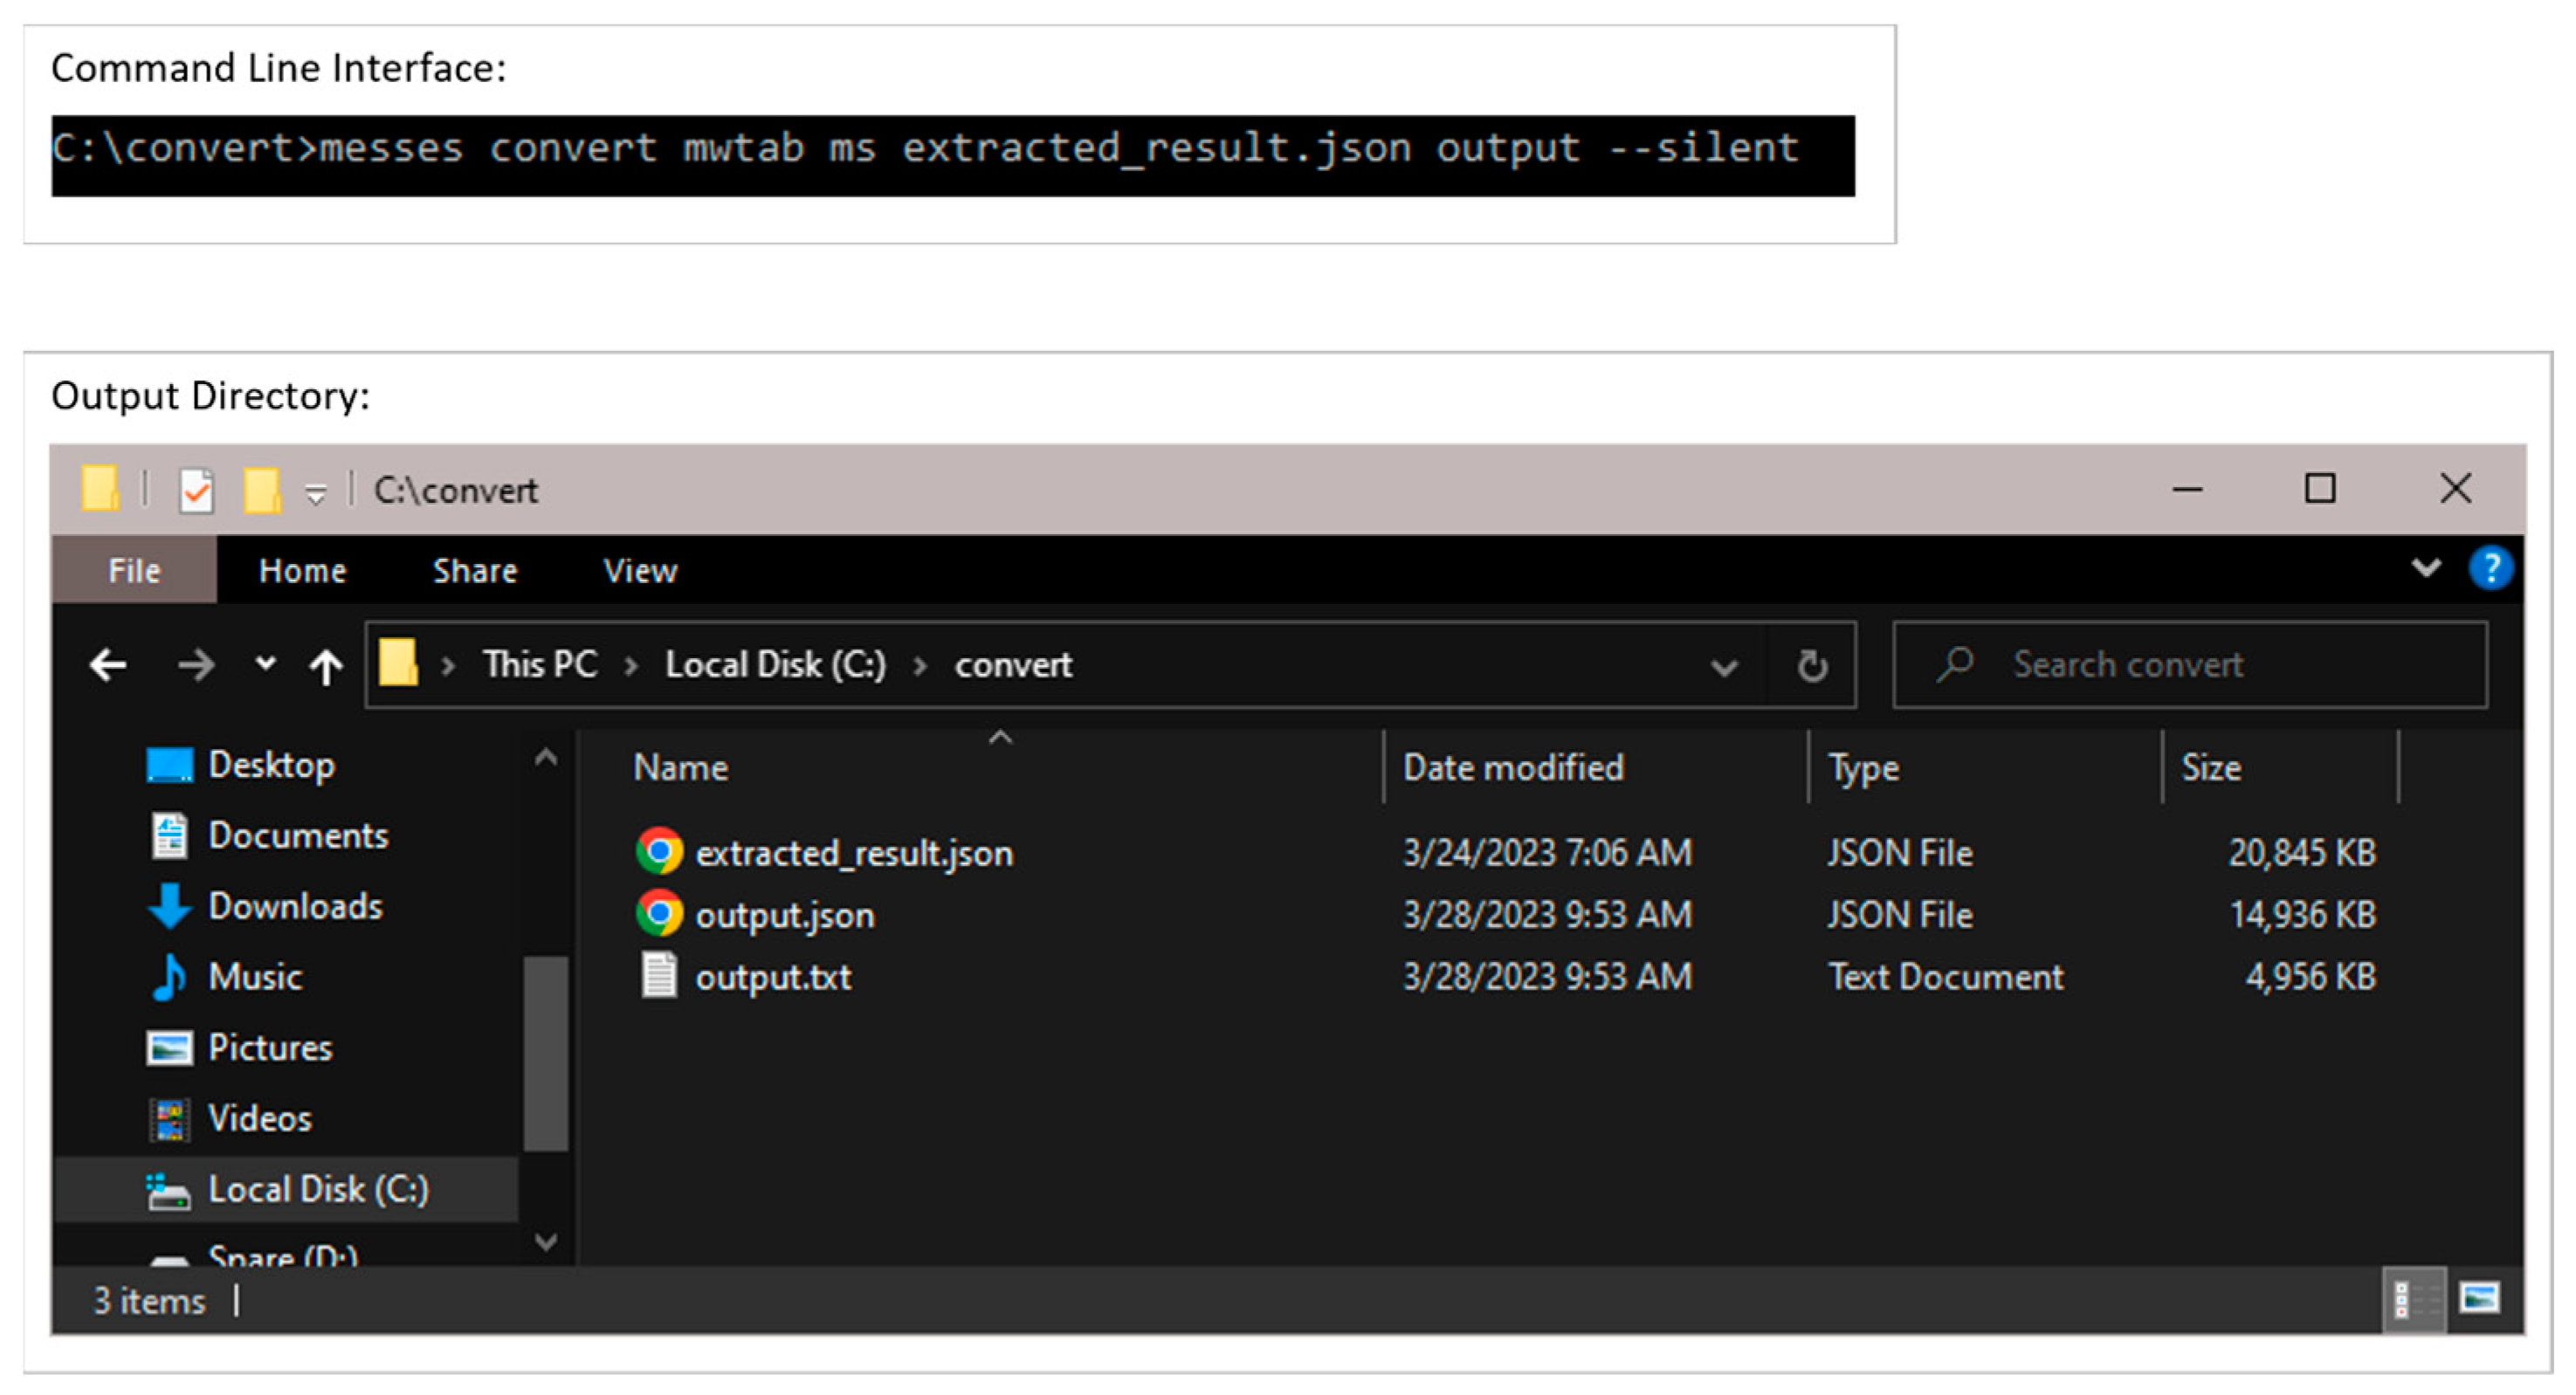
Task: Click the Back navigation arrow
Action: pos(108,665)
